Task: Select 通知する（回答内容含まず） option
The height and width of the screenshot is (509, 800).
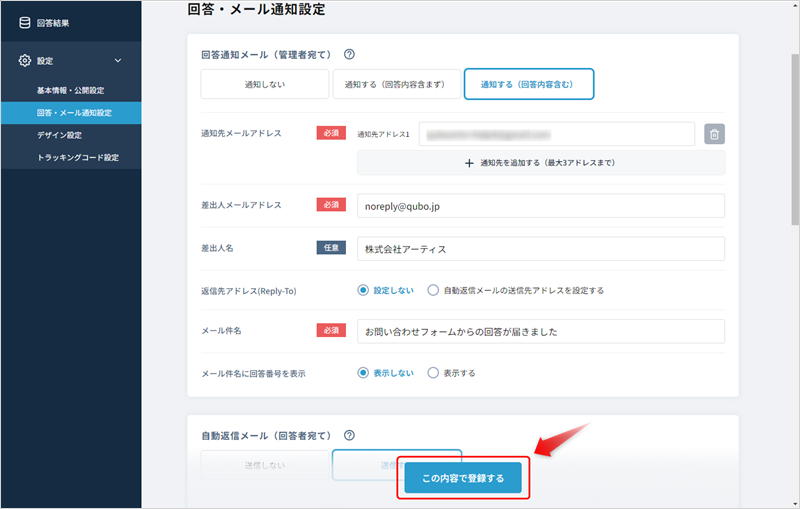Action: 396,84
